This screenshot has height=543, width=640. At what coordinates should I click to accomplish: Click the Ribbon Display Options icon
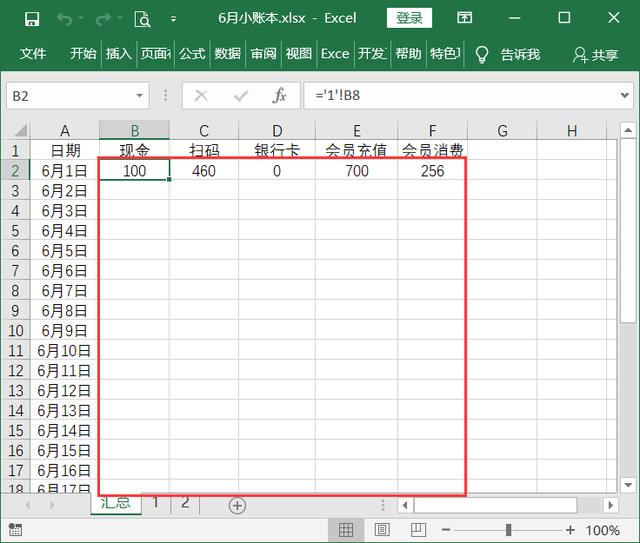pyautogui.click(x=464, y=19)
